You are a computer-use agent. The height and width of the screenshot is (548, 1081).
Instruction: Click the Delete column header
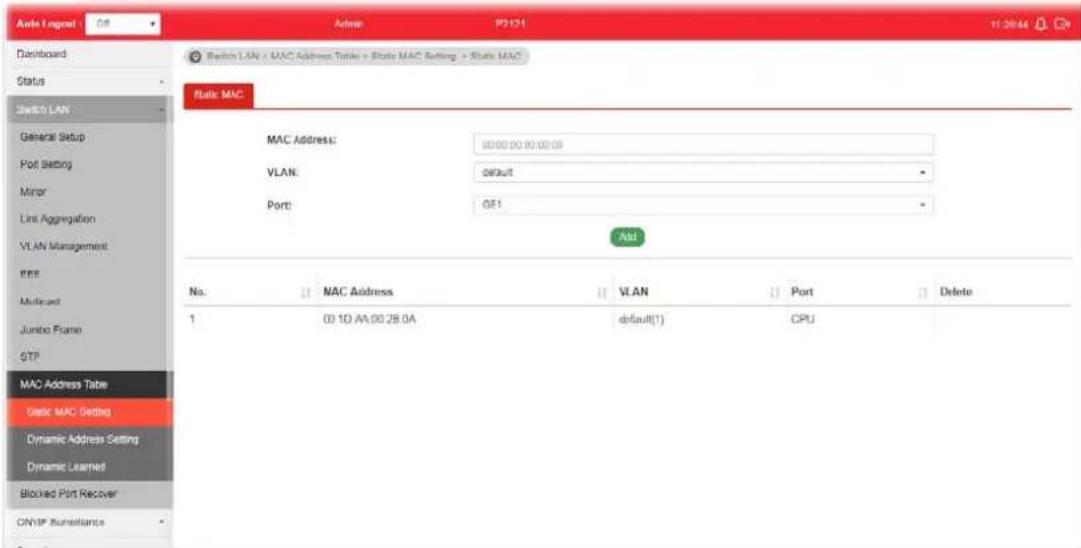(x=956, y=292)
